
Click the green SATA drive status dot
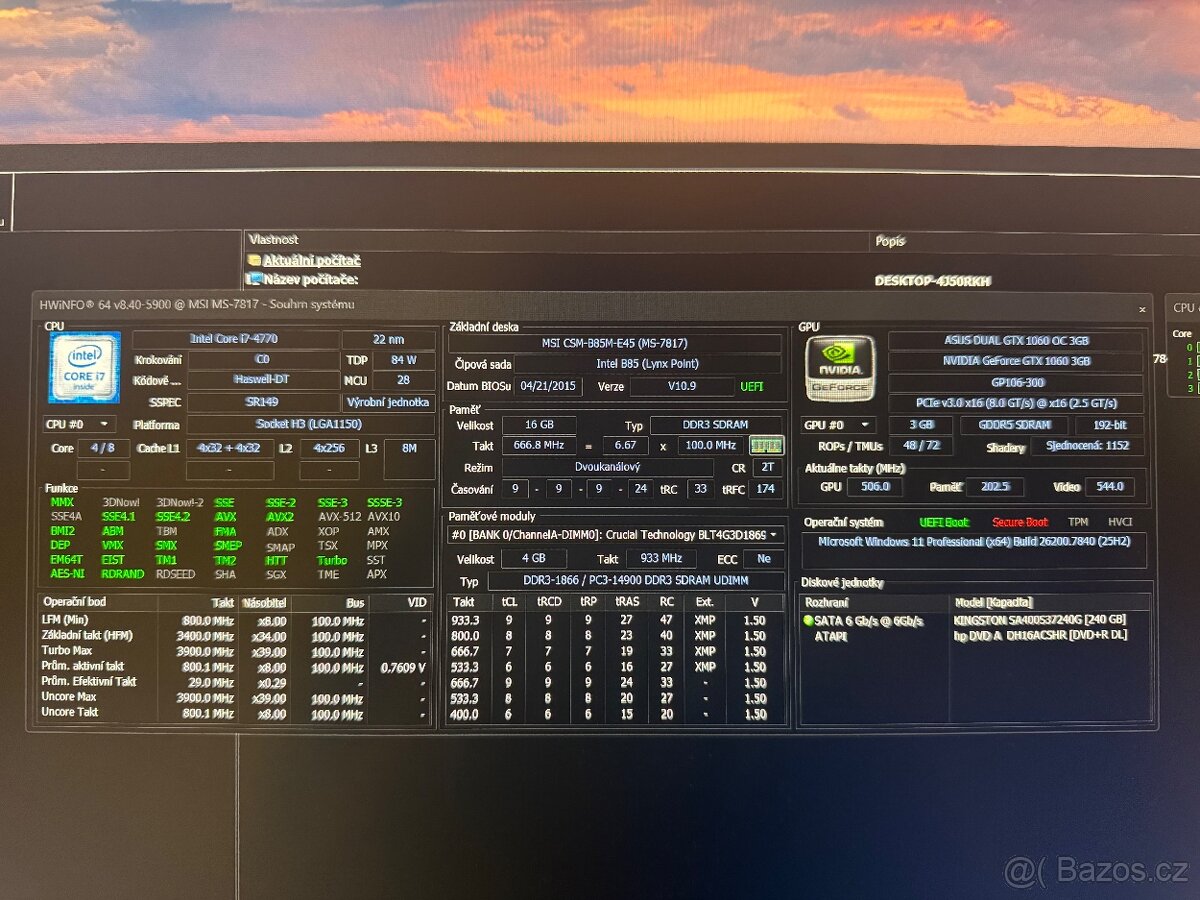[x=808, y=621]
